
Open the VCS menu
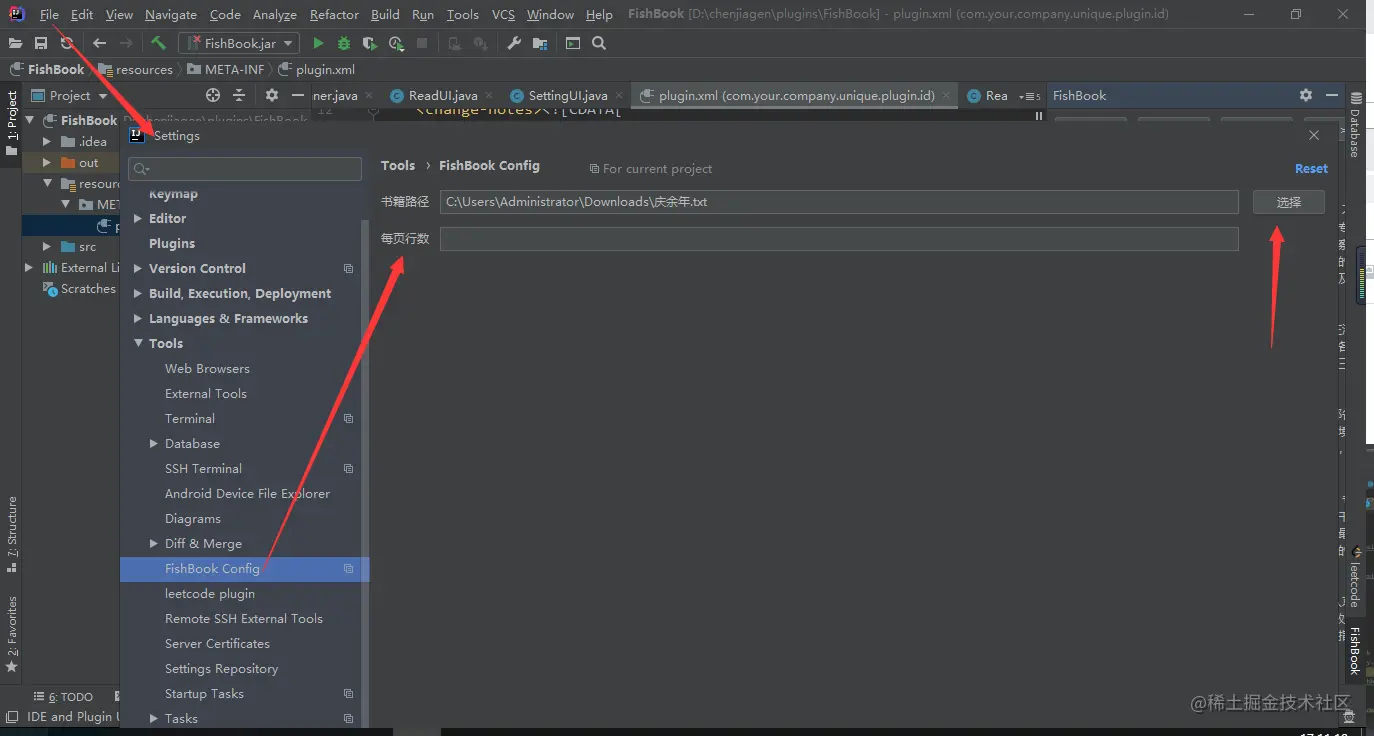(503, 14)
